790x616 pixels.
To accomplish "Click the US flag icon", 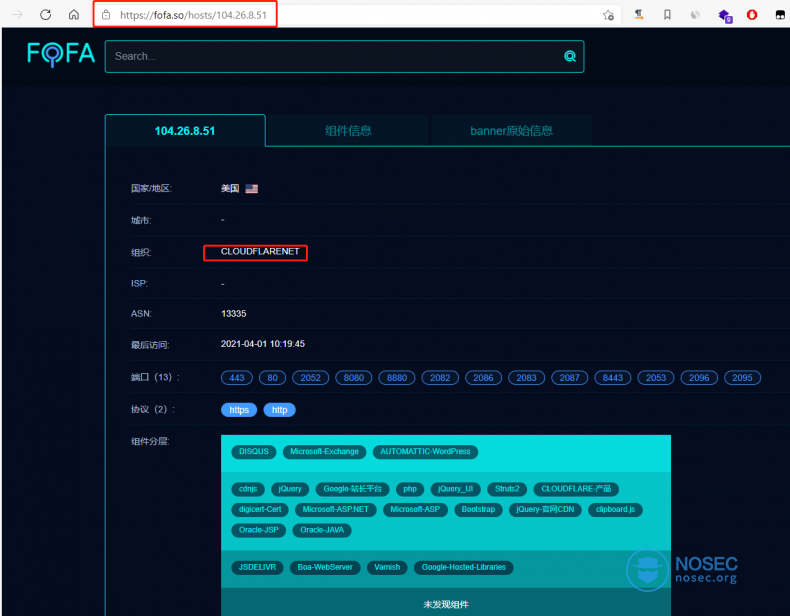I will (x=251, y=188).
